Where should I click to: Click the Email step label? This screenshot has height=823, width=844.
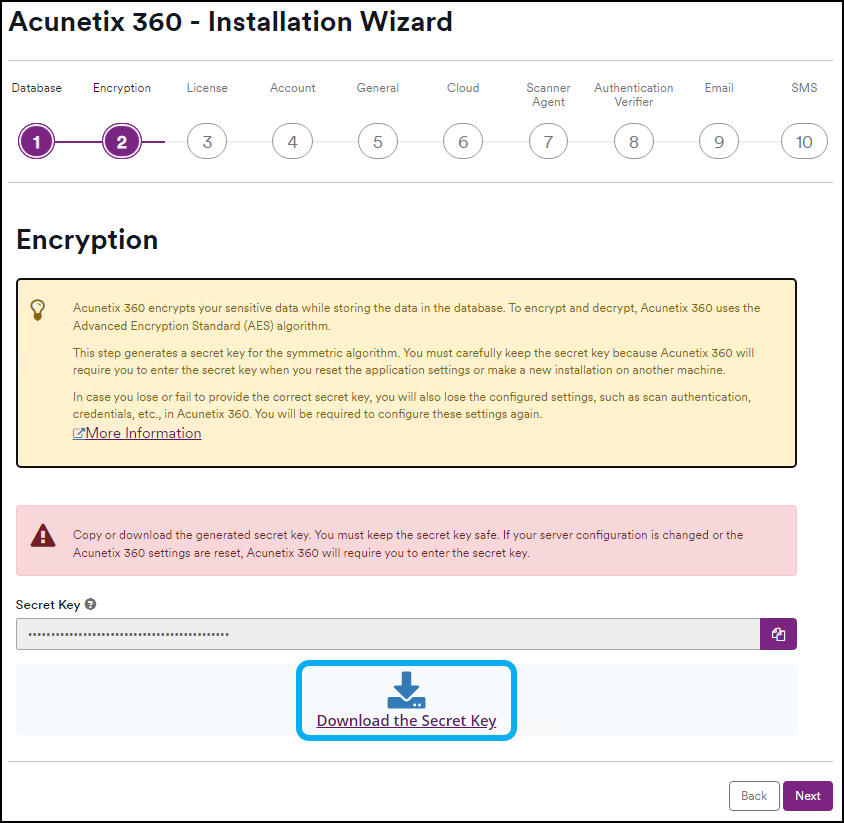point(719,88)
